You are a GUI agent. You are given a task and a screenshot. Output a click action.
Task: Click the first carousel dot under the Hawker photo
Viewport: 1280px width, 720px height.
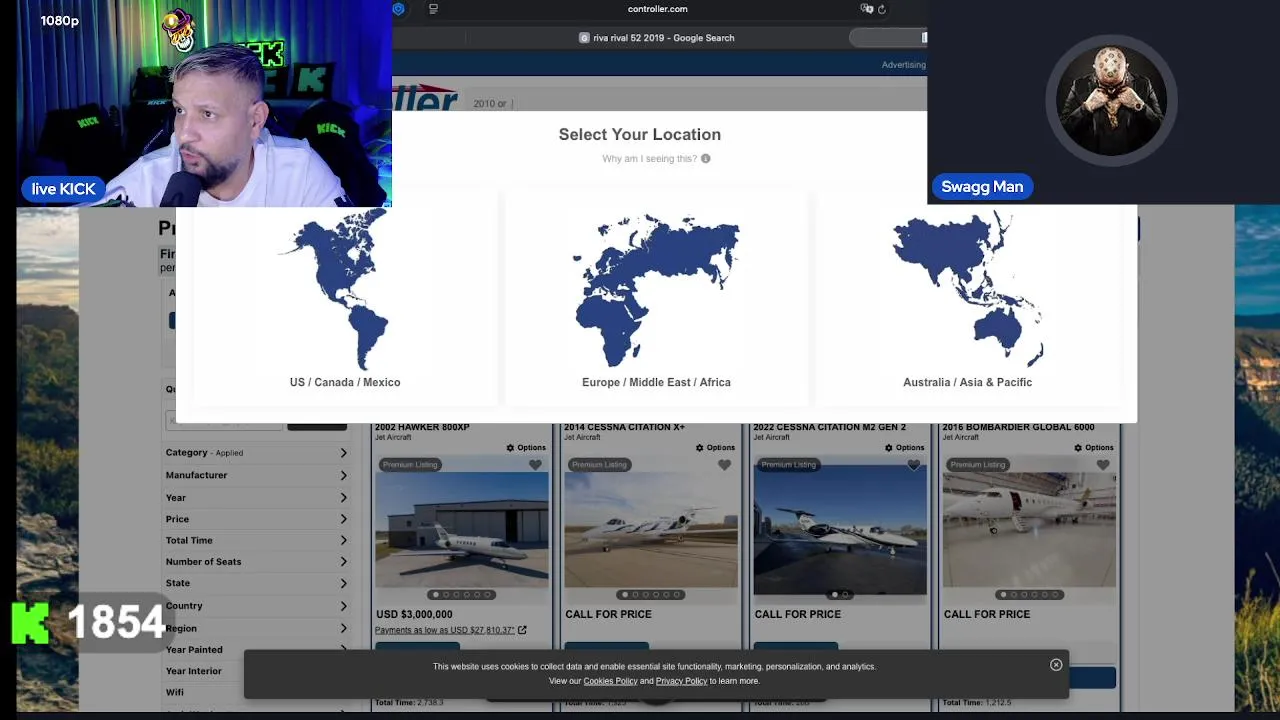click(435, 595)
